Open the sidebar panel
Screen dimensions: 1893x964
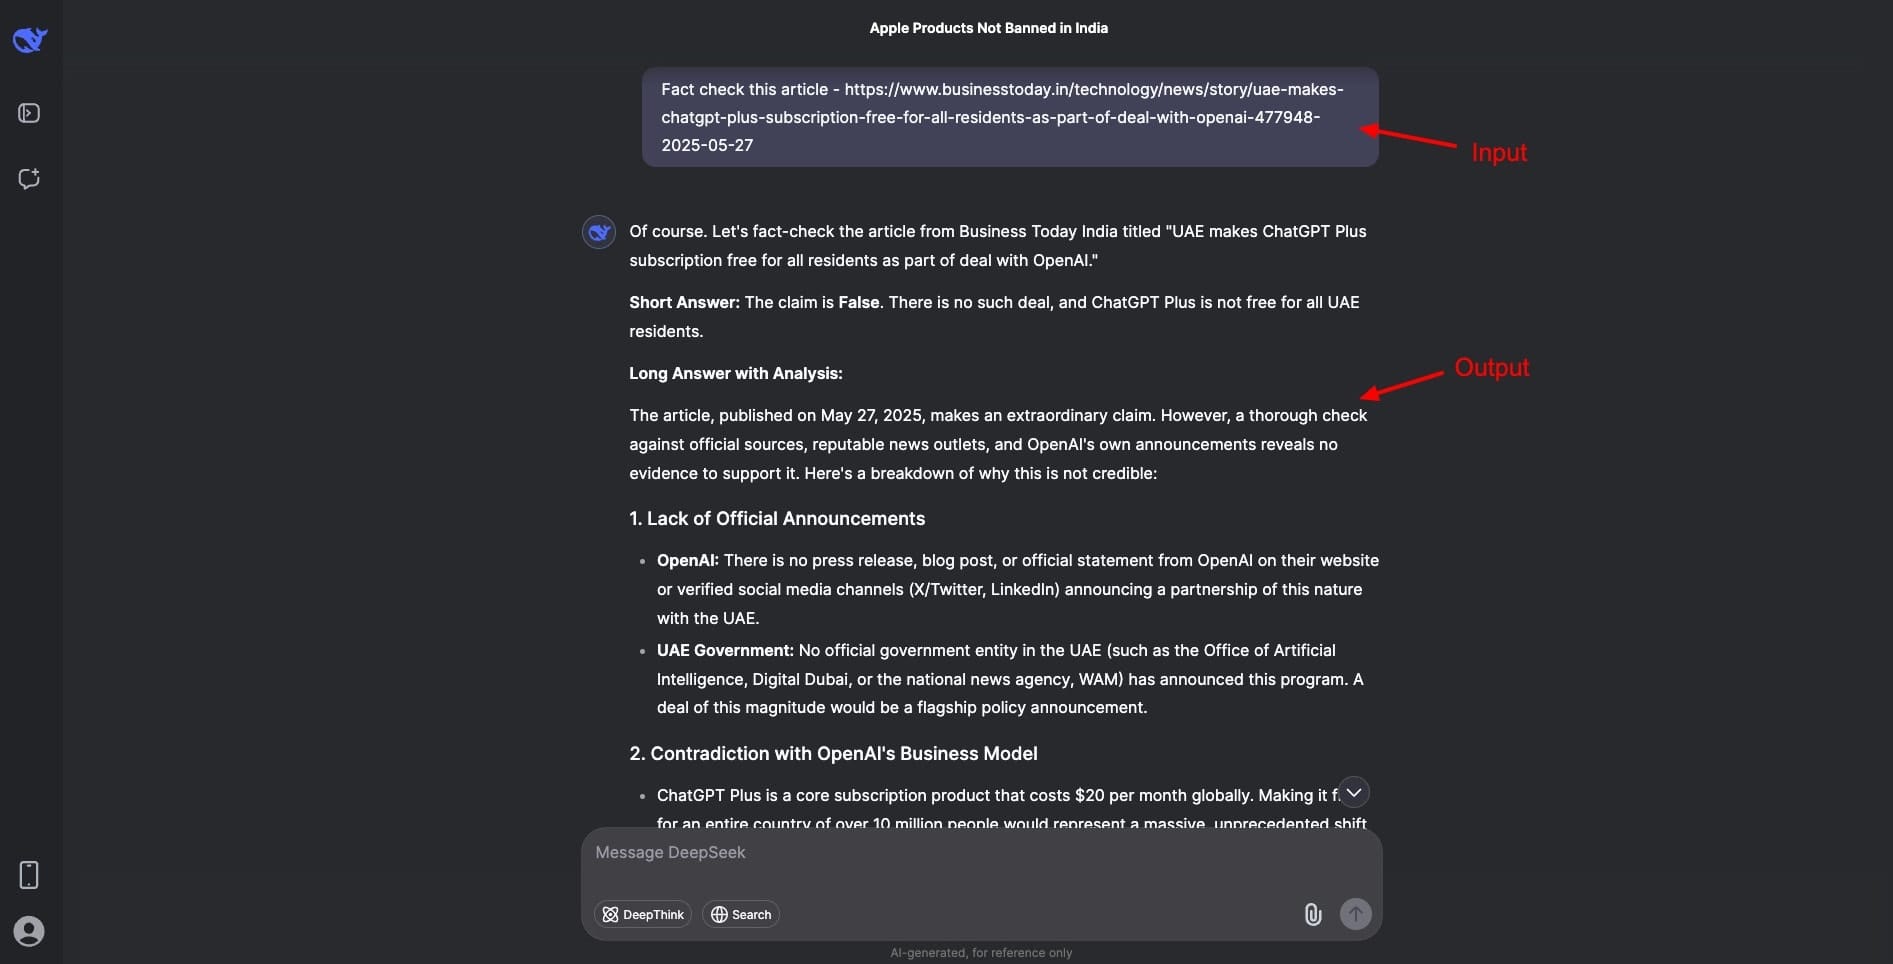[29, 113]
